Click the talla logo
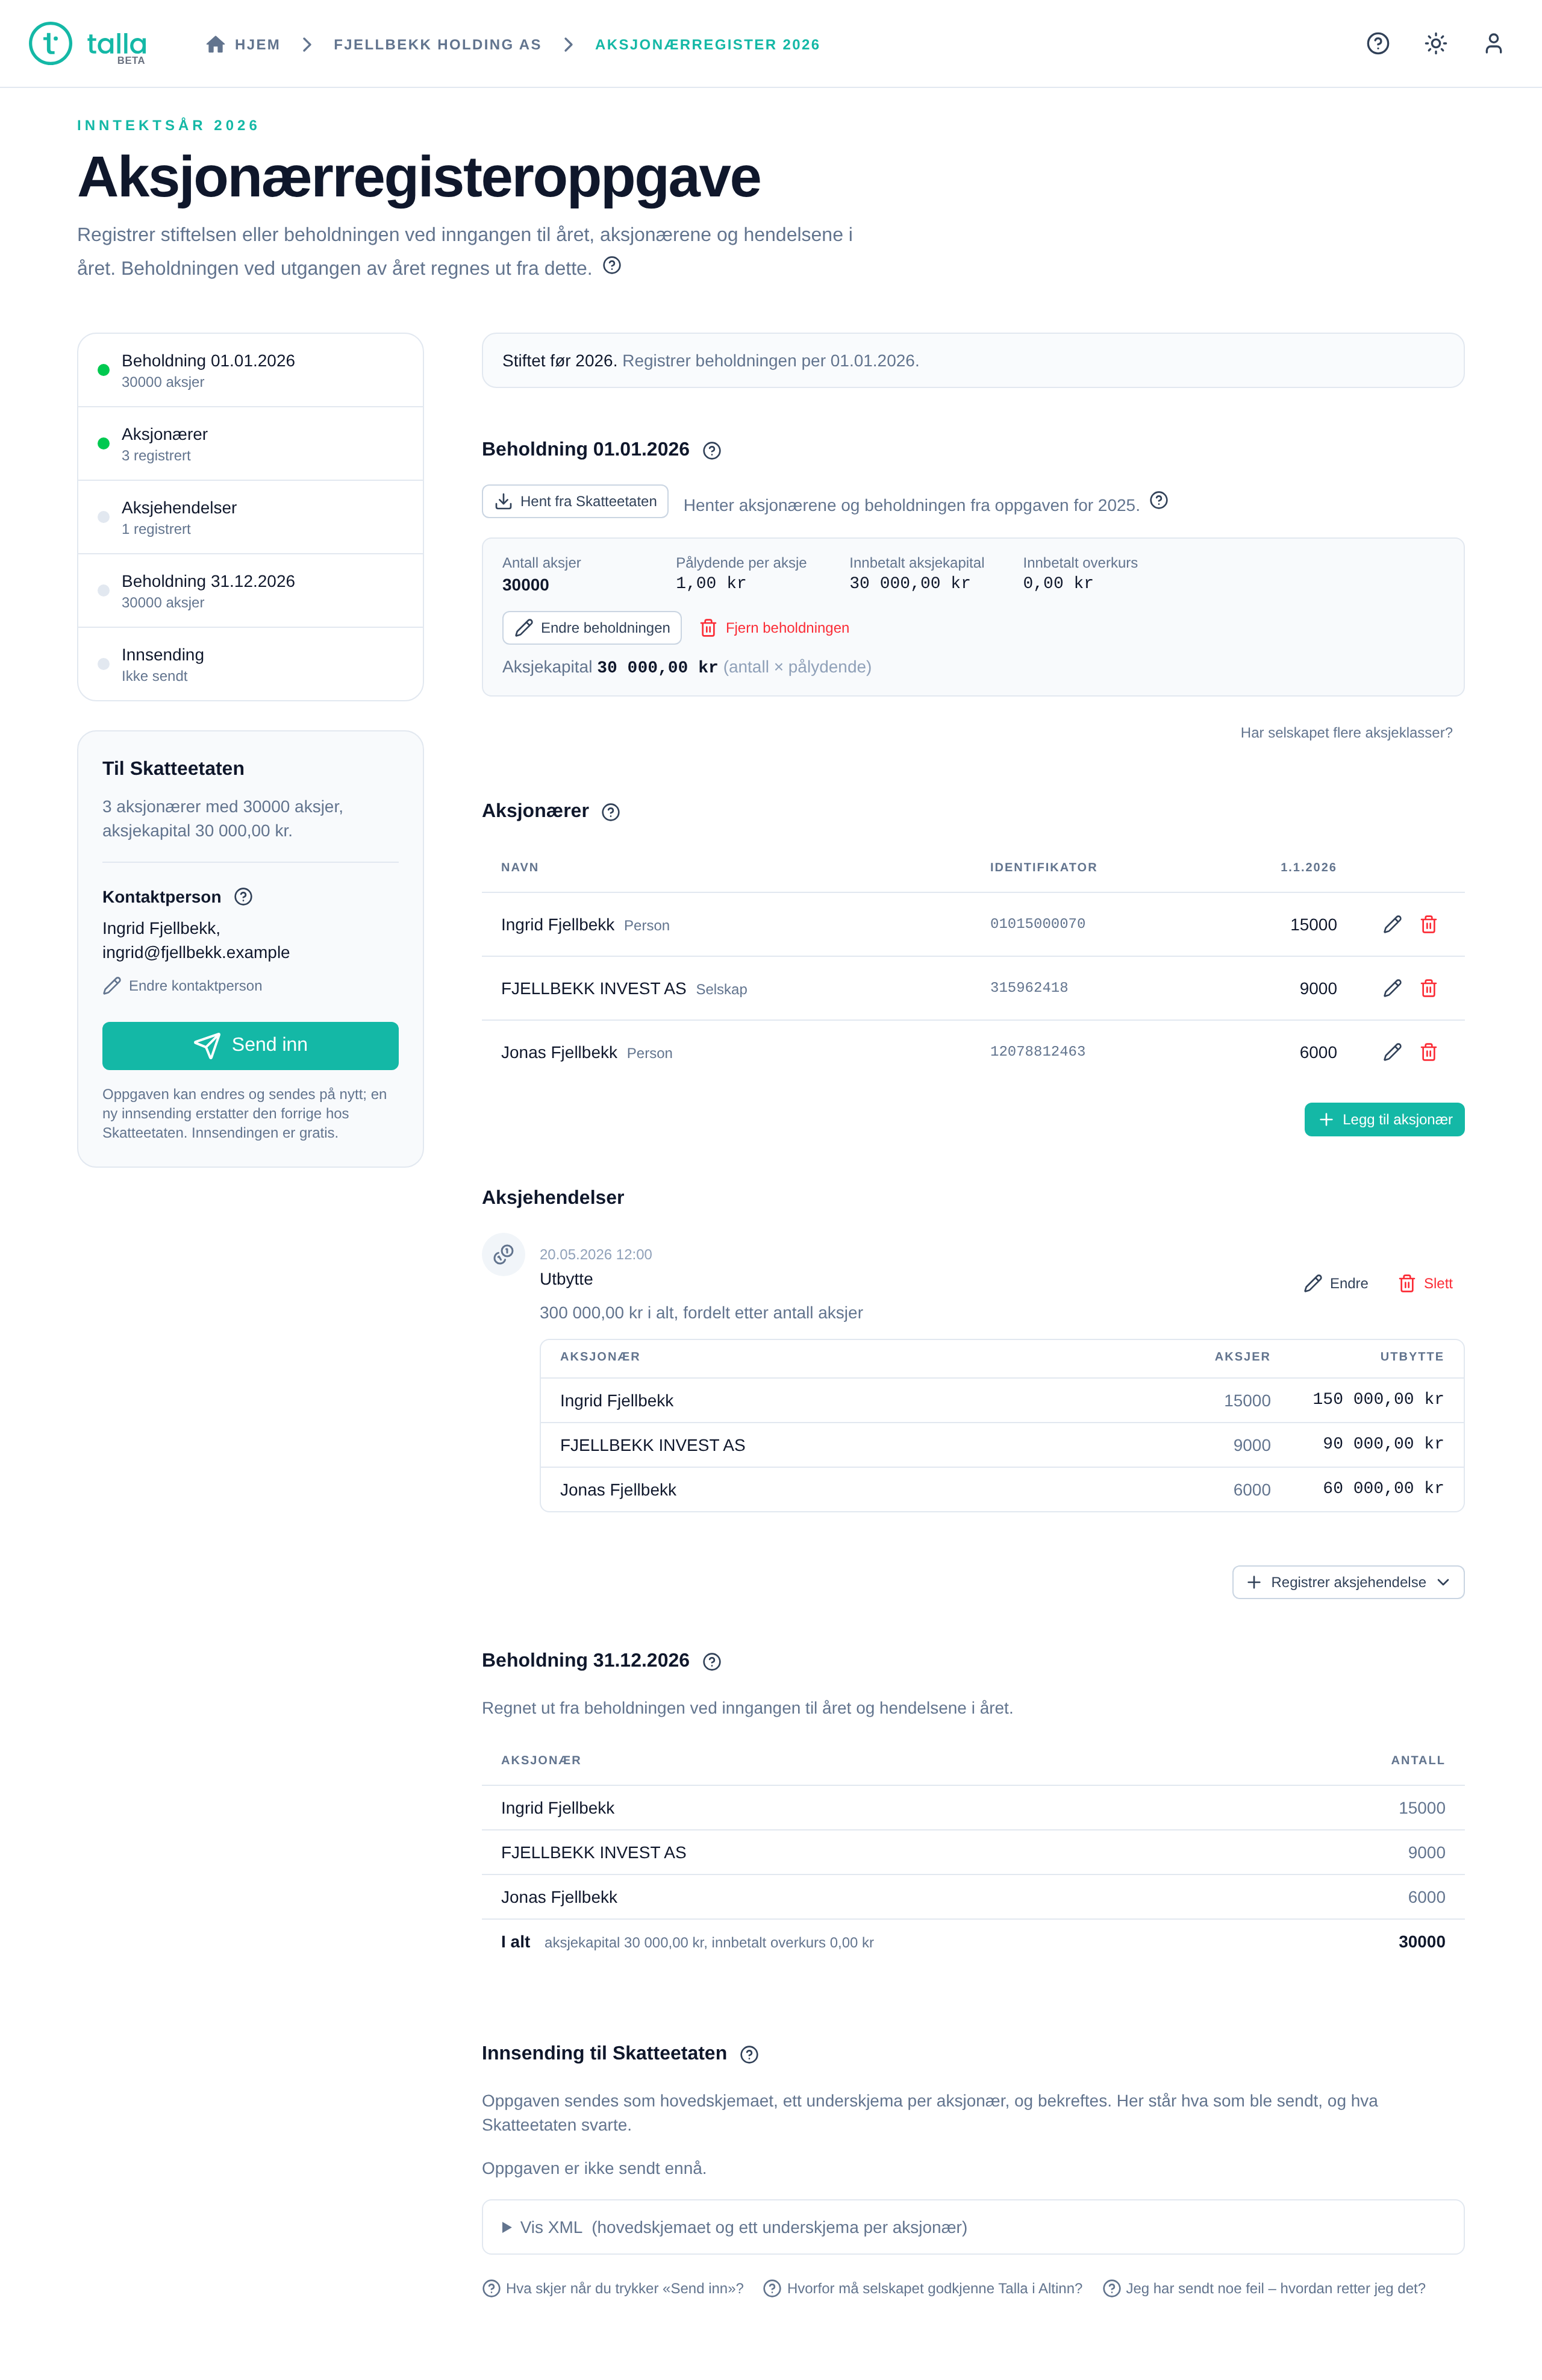 [x=88, y=44]
